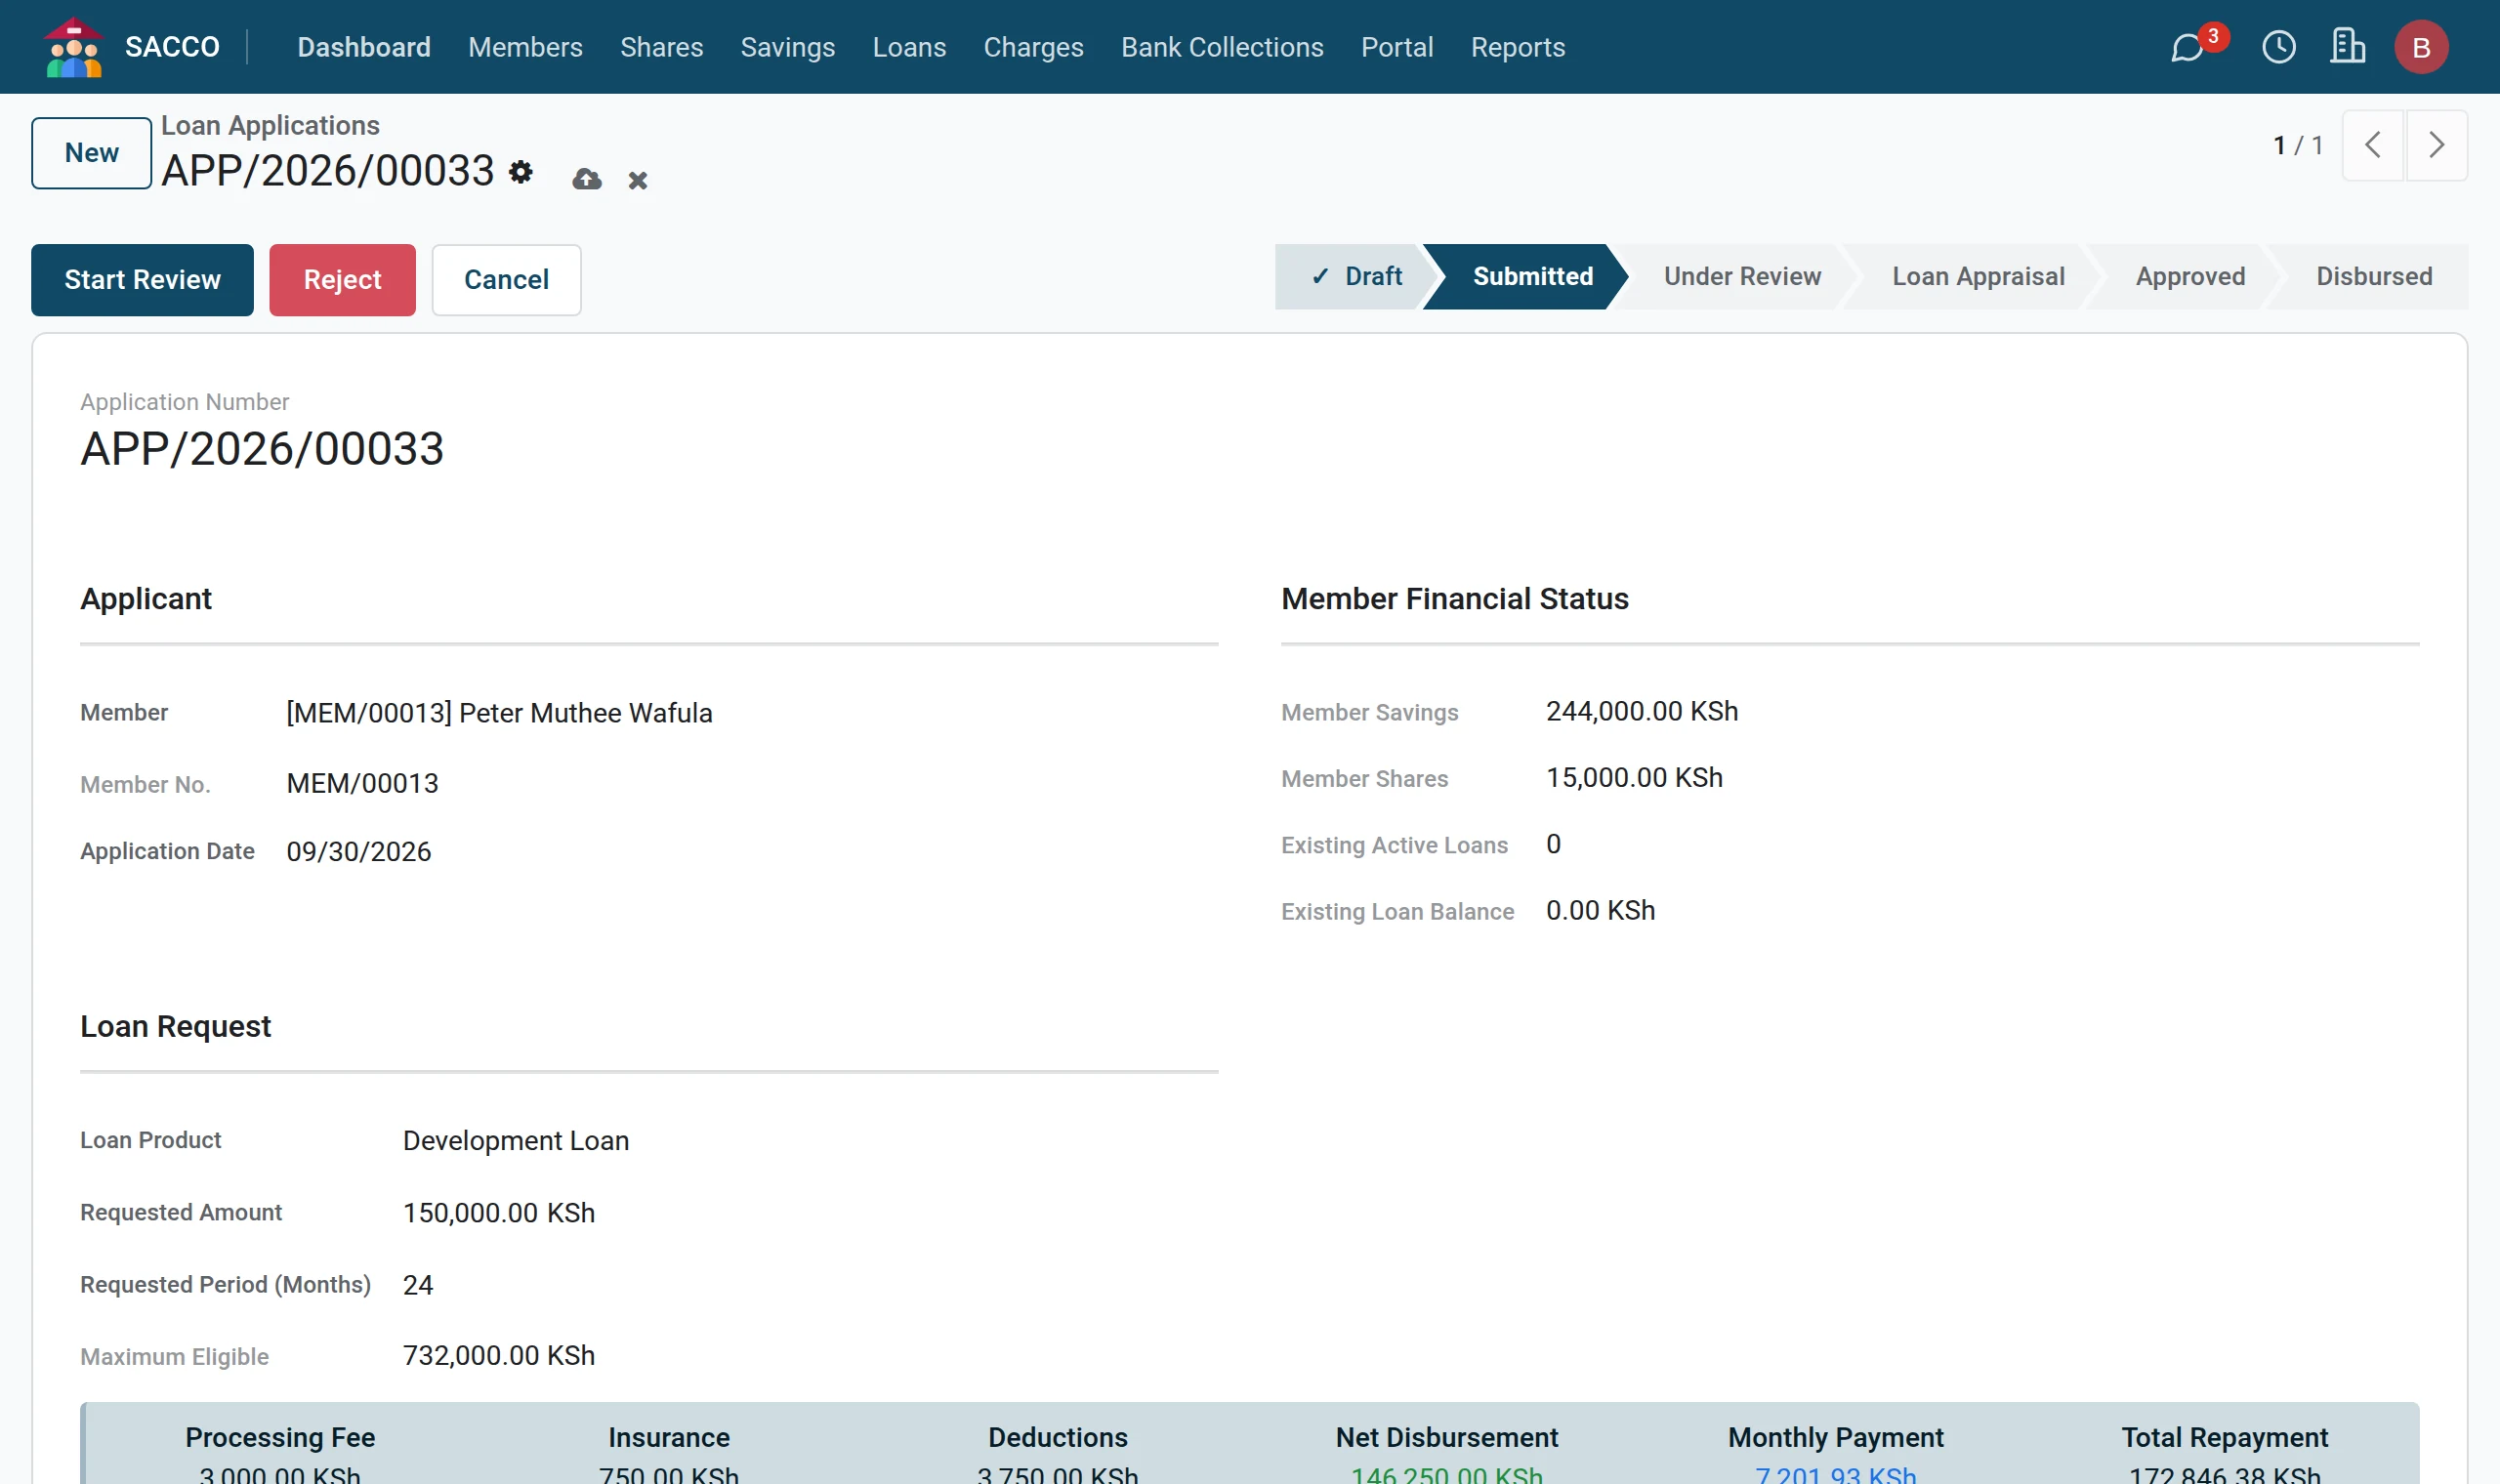
Task: Open the messages chat bubble icon
Action: click(x=2188, y=47)
